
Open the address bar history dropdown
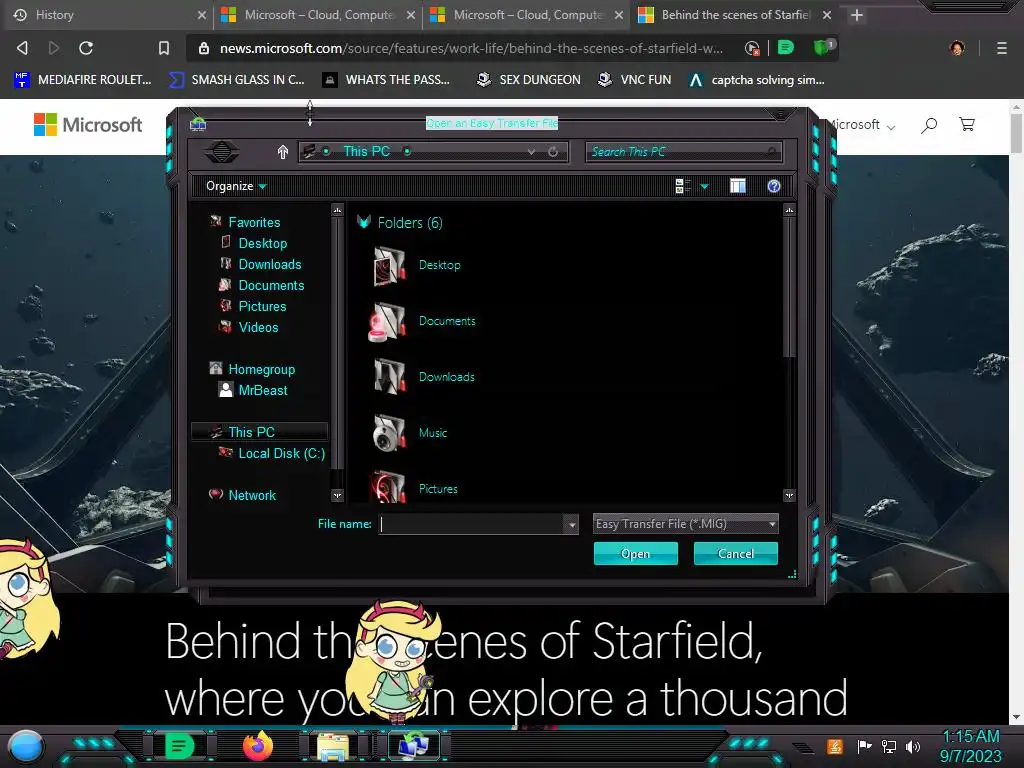click(532, 152)
